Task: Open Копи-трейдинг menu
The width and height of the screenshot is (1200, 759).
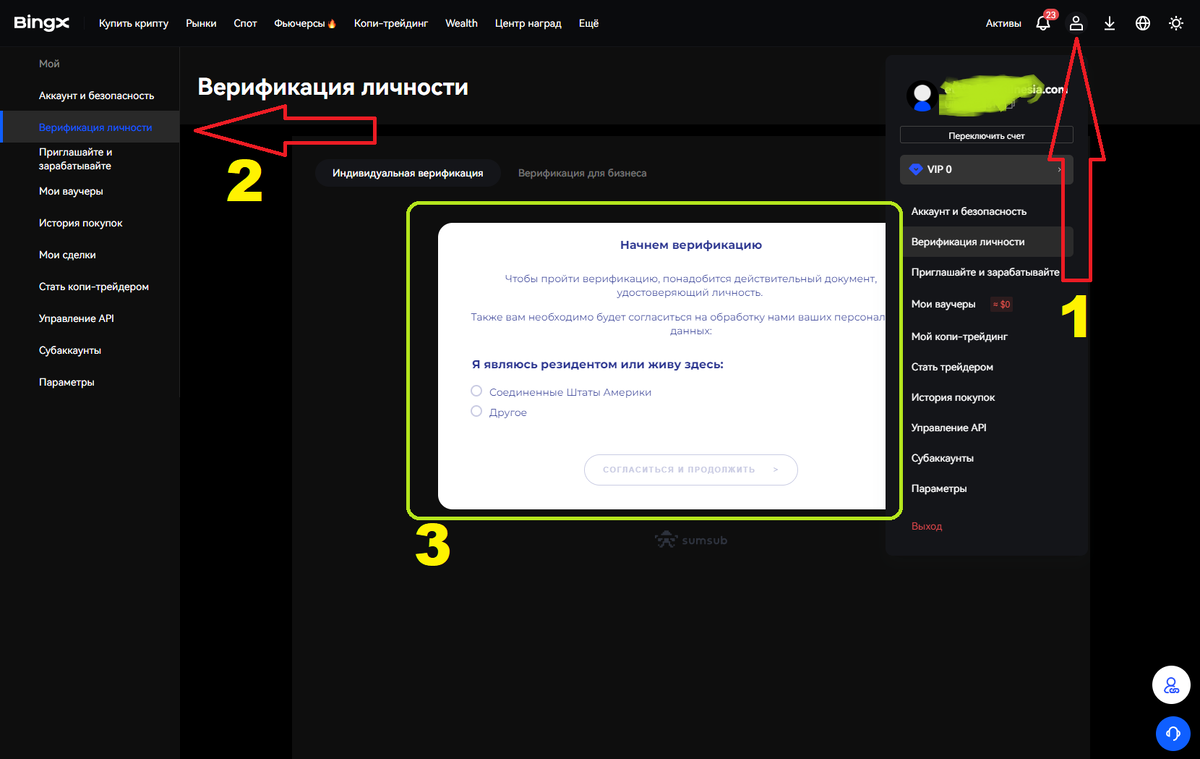Action: point(391,23)
